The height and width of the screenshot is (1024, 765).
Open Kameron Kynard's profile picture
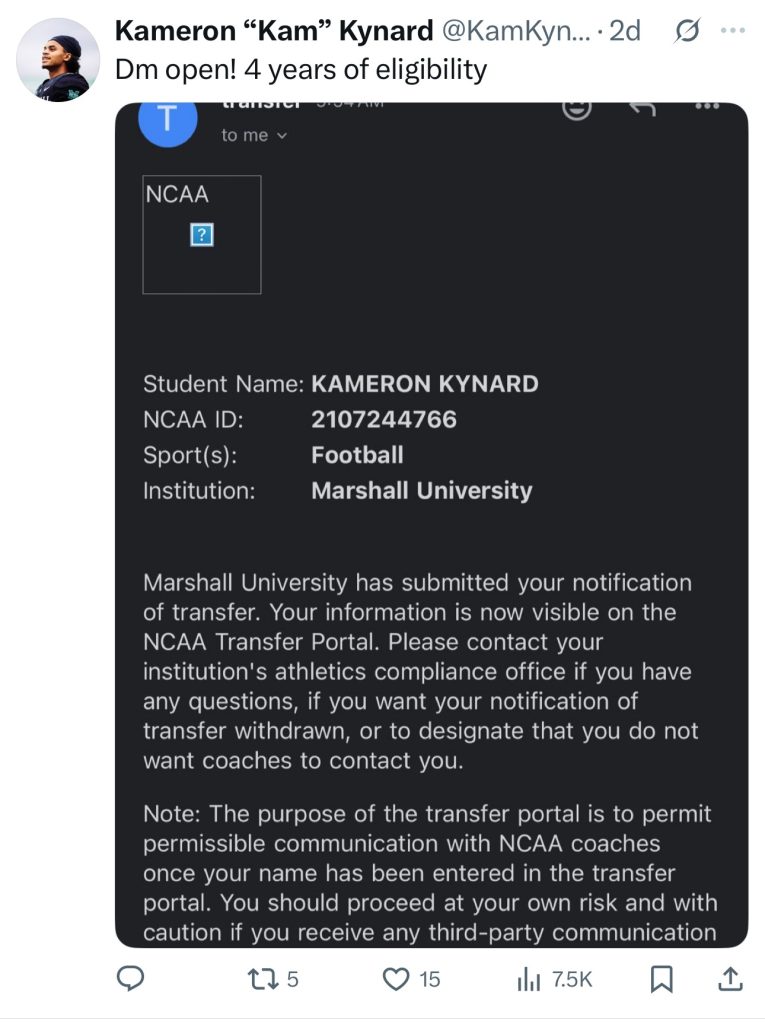pyautogui.click(x=58, y=59)
